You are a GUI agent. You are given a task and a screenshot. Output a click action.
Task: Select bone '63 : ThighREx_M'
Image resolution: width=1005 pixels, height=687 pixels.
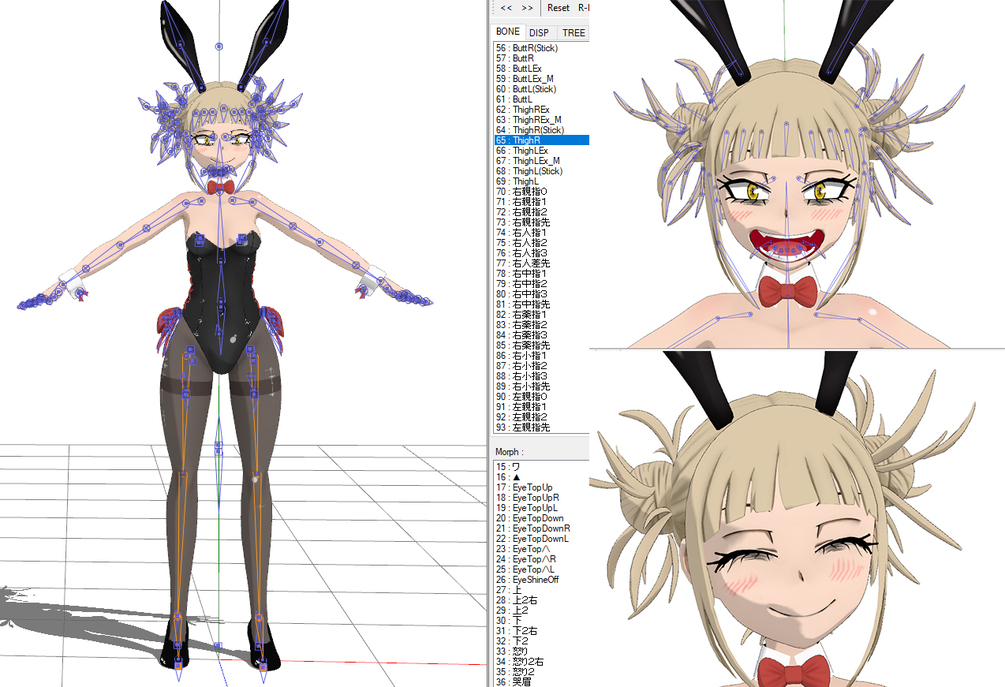pyautogui.click(x=542, y=120)
